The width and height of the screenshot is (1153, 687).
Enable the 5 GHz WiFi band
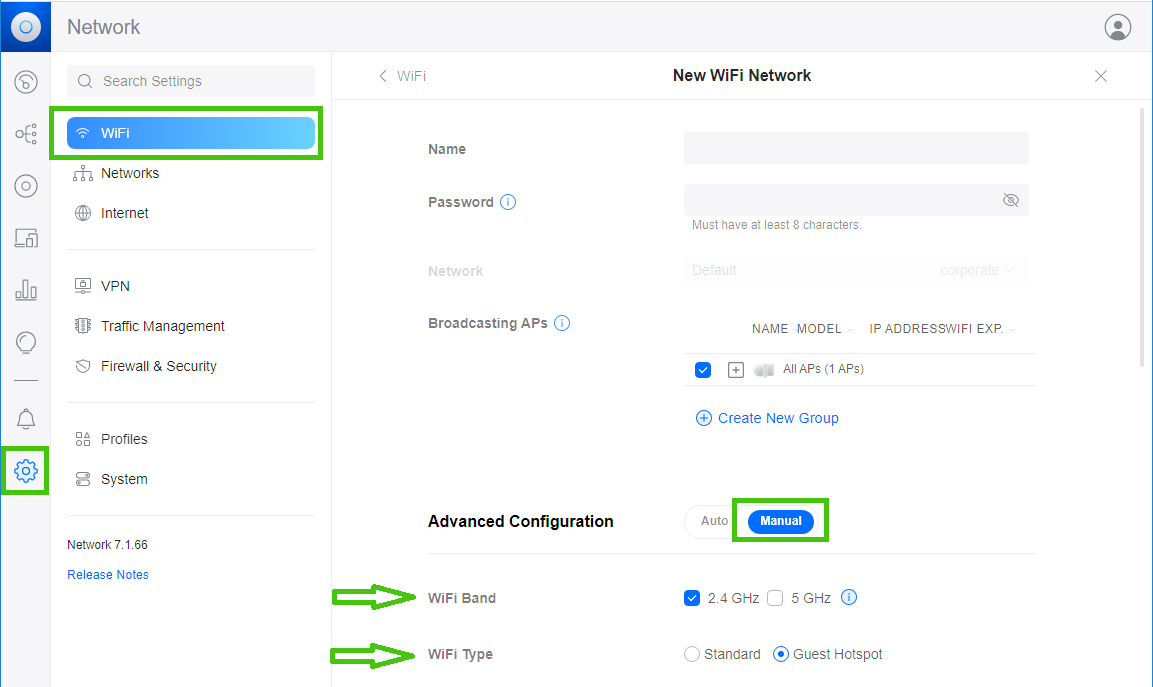click(x=775, y=598)
